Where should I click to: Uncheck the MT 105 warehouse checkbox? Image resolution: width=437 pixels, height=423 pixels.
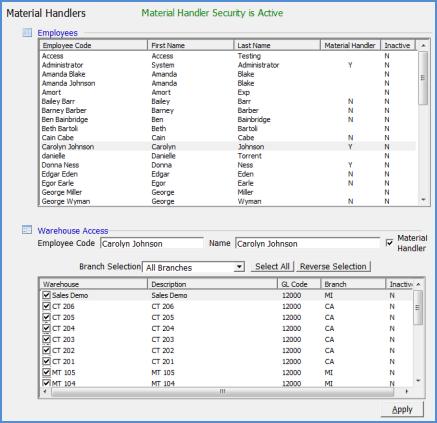(x=46, y=372)
